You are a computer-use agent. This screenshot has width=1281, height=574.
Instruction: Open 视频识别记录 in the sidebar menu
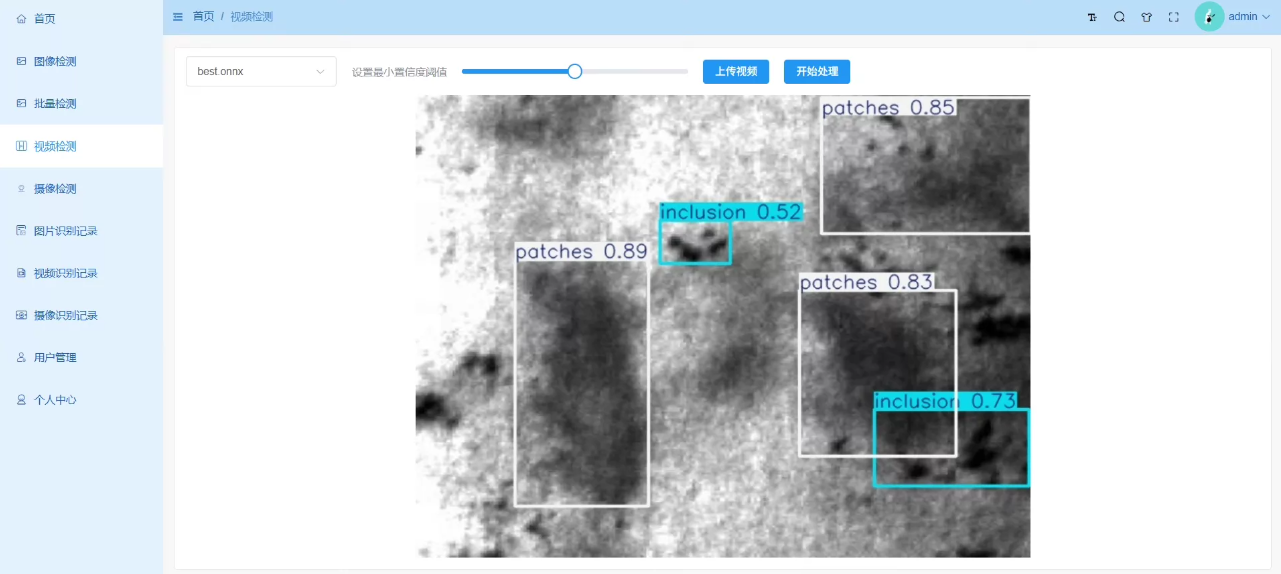tap(81, 273)
